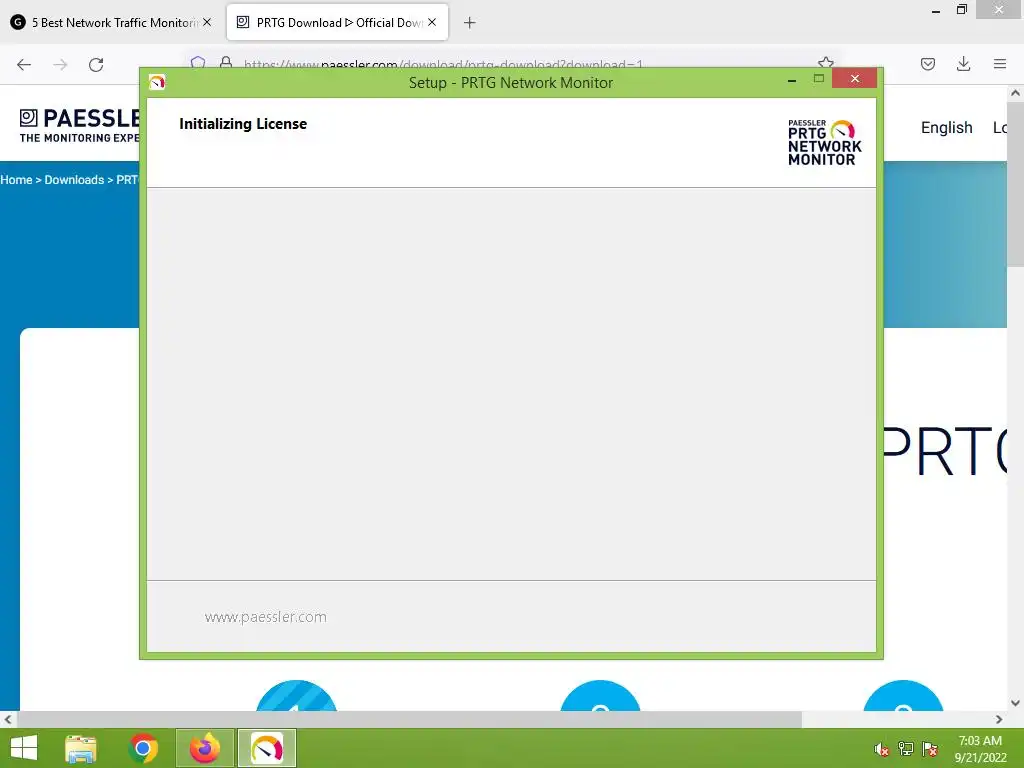Open the Action Center flag icon

point(930,749)
